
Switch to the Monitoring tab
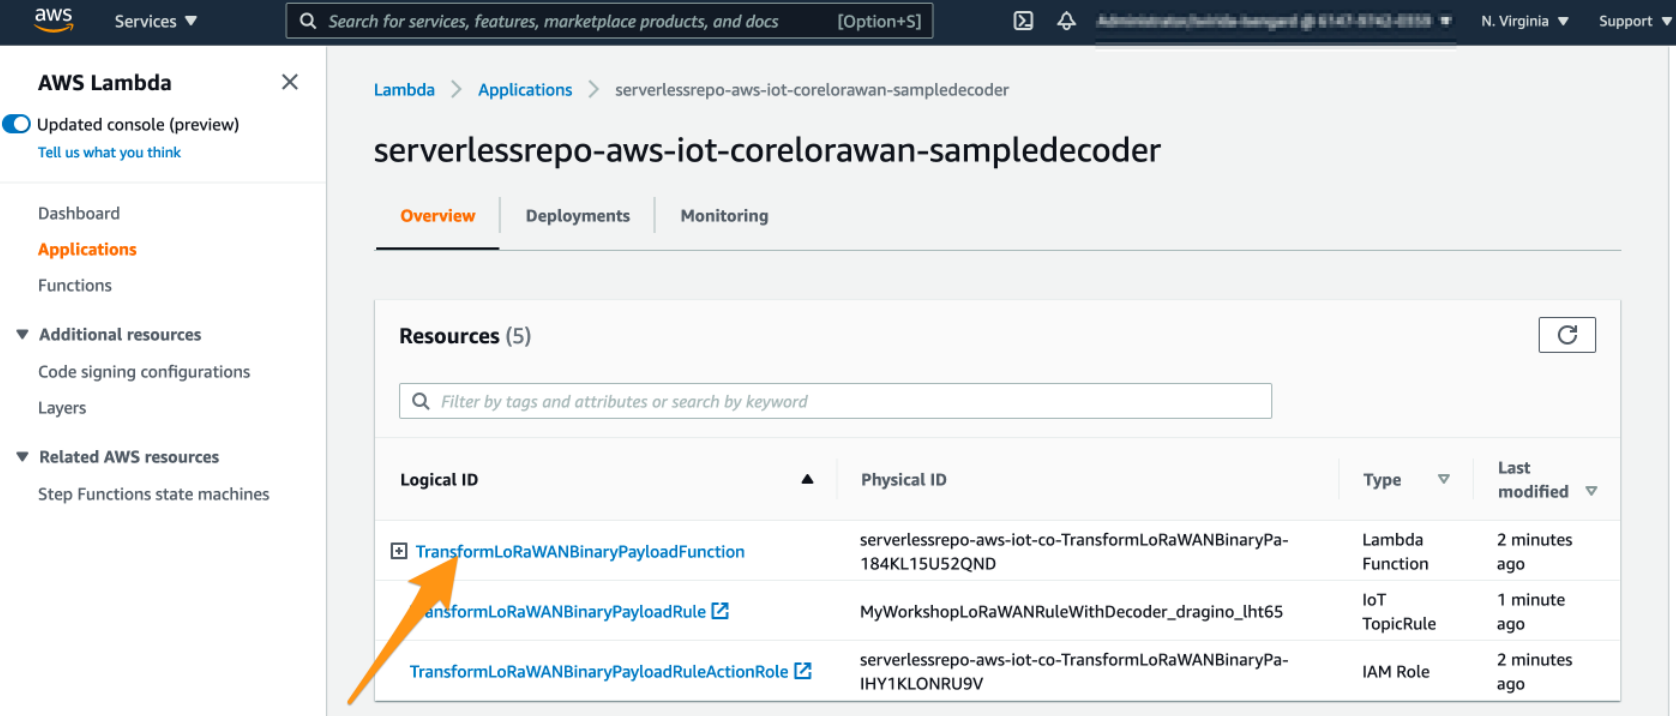click(x=724, y=216)
